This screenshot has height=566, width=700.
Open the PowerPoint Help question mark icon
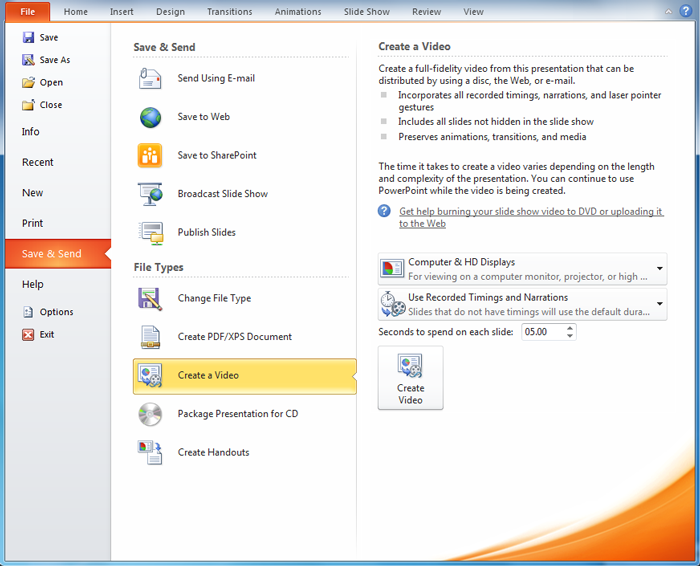point(686,11)
